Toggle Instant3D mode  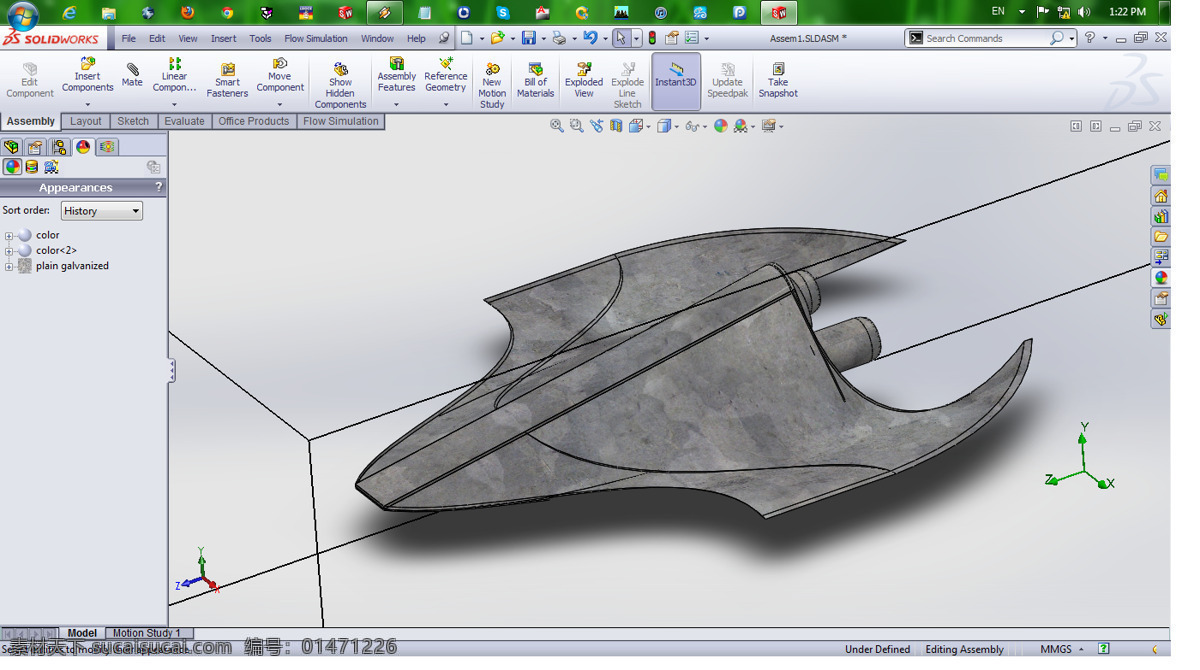(x=676, y=81)
